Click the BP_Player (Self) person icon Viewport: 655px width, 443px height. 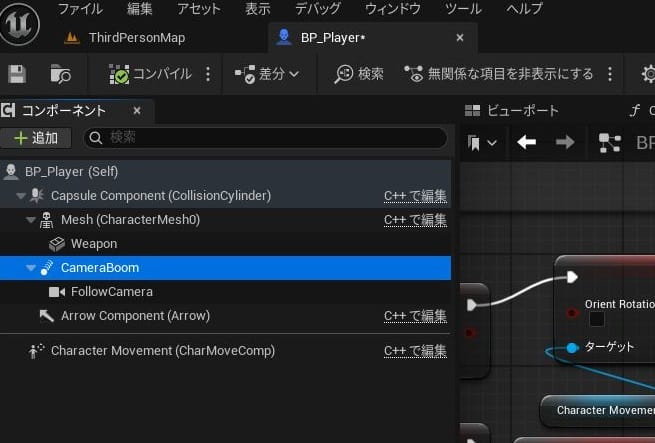point(11,172)
